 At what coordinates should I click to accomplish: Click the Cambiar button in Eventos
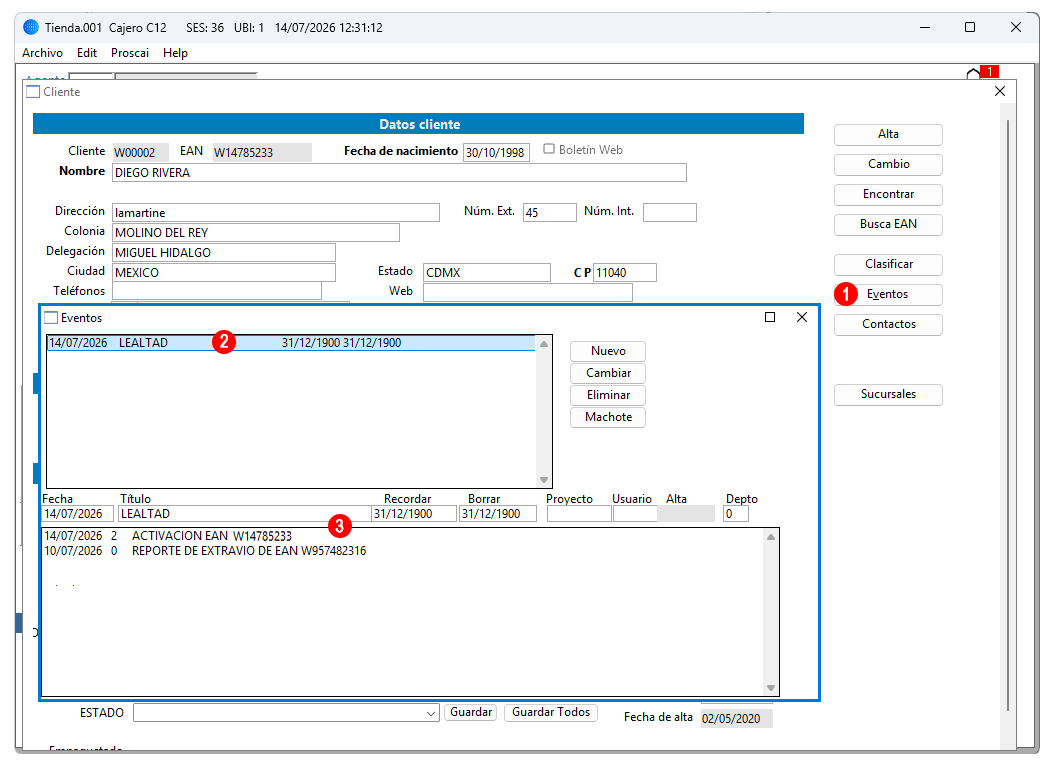tap(608, 373)
